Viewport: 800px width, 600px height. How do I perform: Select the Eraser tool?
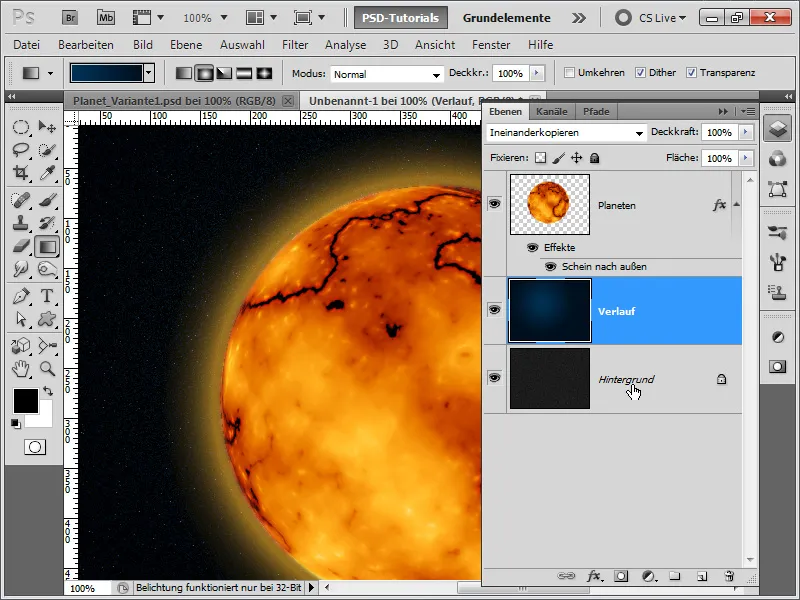[20, 246]
